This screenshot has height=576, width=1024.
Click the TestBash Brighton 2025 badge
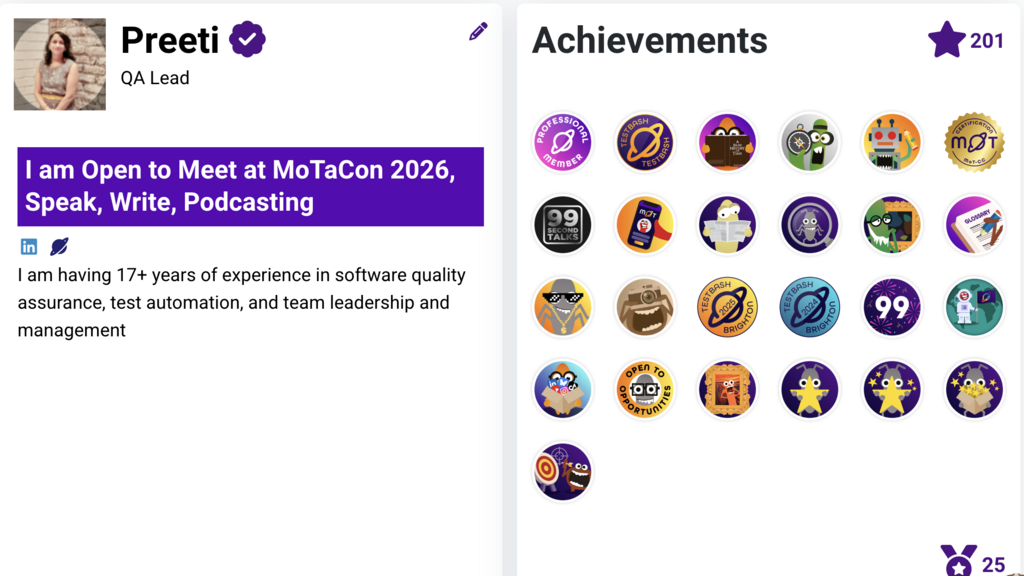tap(727, 307)
